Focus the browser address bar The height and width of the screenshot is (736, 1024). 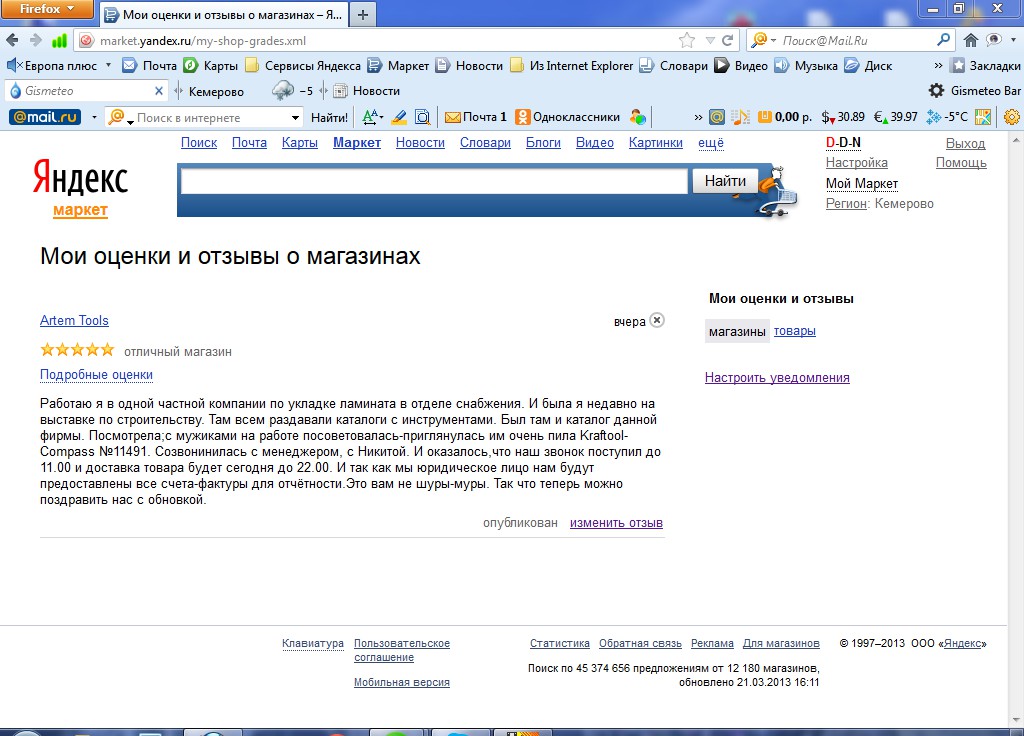point(385,40)
